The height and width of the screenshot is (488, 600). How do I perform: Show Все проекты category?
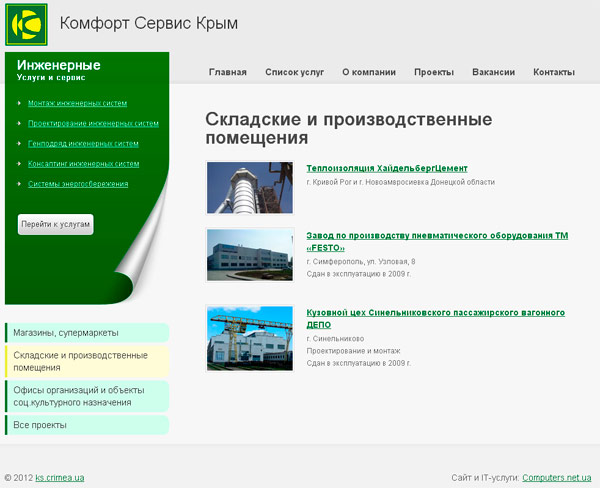pos(40,425)
